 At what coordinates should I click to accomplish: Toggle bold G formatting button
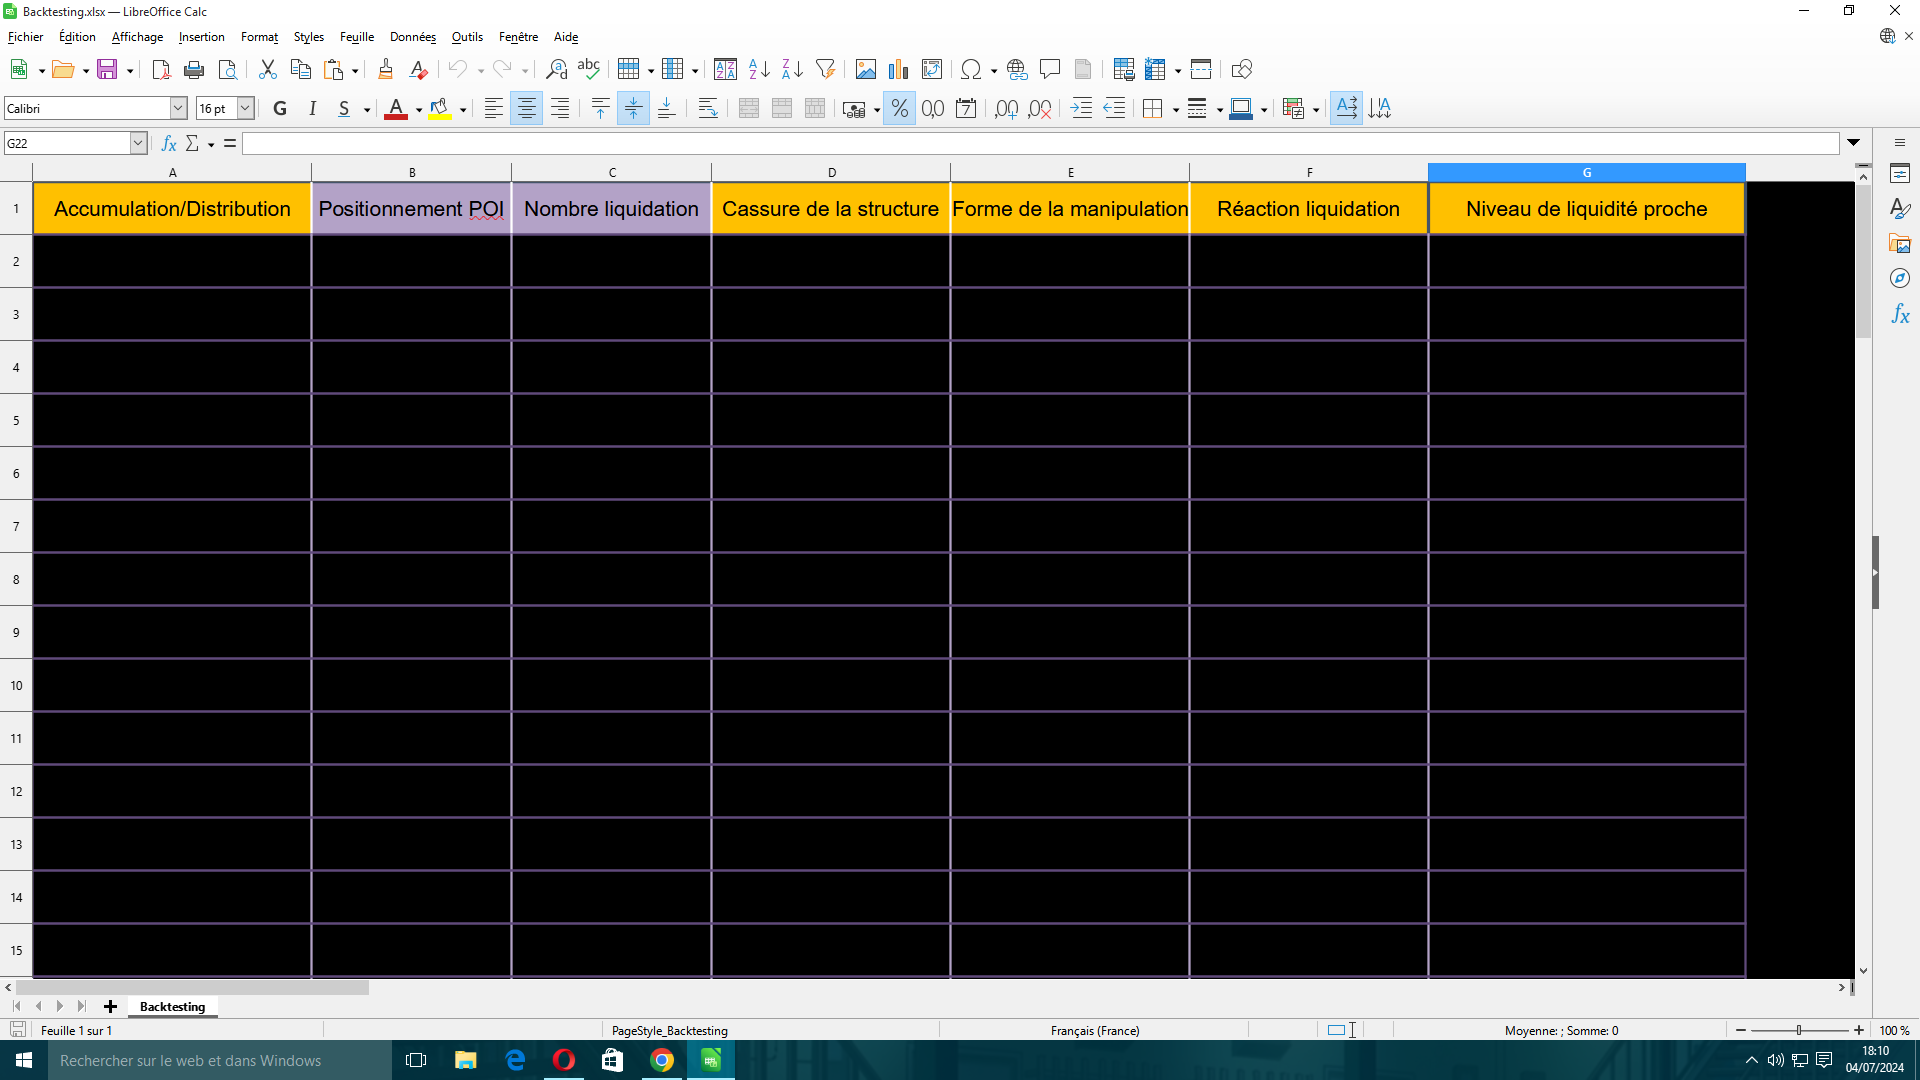[x=280, y=108]
